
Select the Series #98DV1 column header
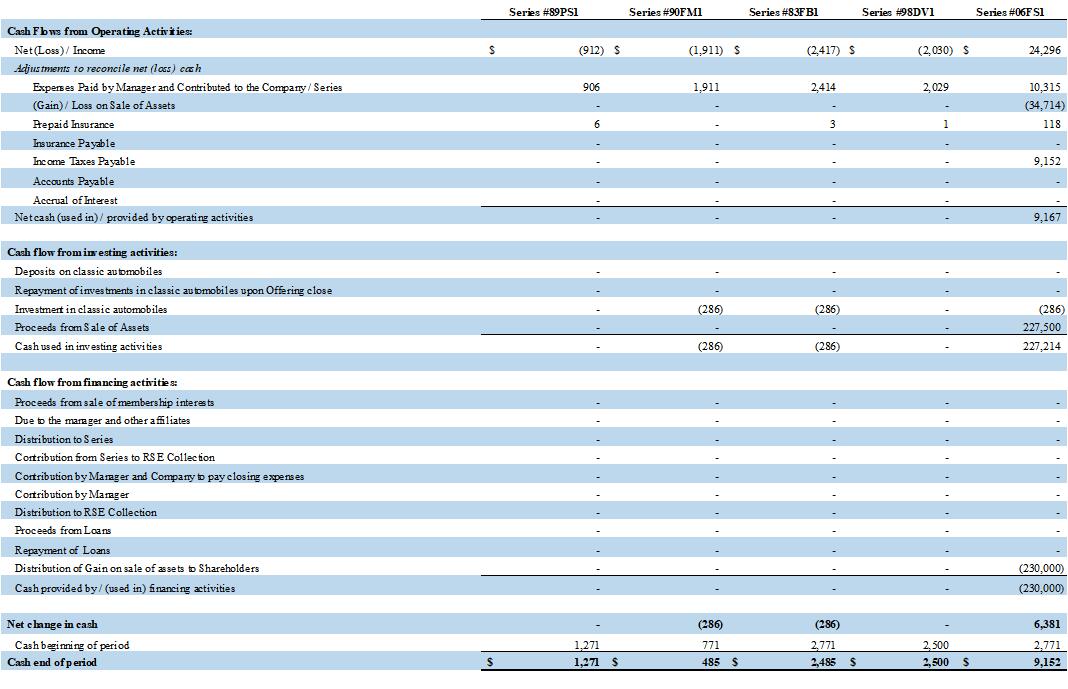click(x=897, y=12)
